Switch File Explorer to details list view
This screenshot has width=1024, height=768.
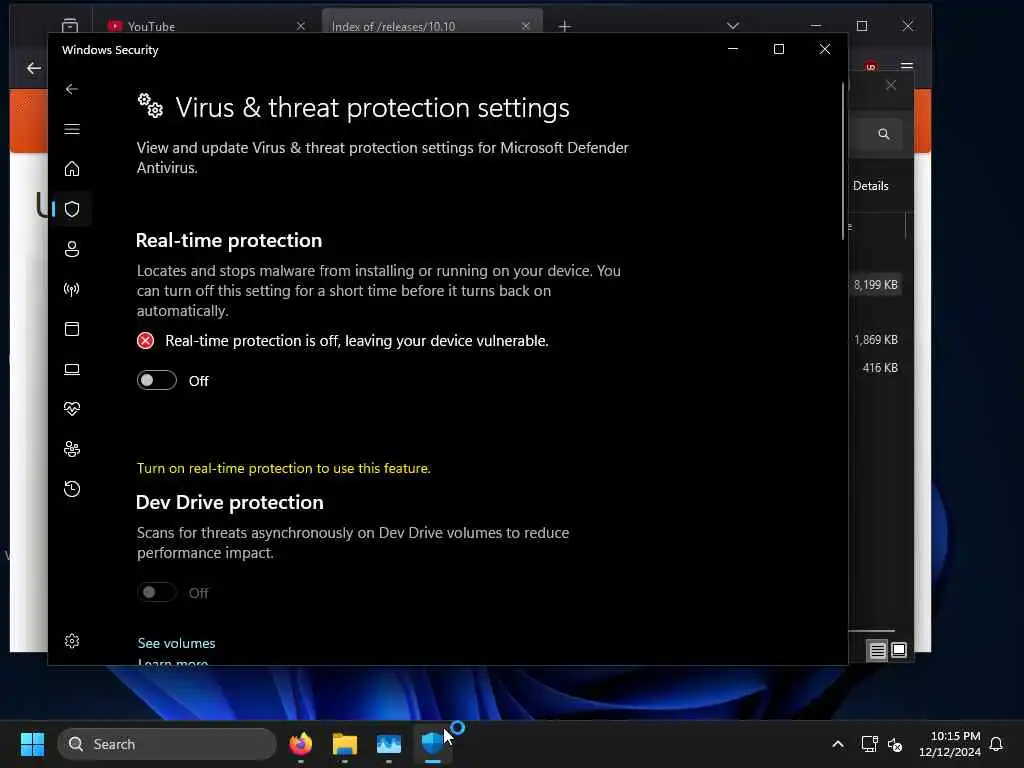tap(877, 650)
